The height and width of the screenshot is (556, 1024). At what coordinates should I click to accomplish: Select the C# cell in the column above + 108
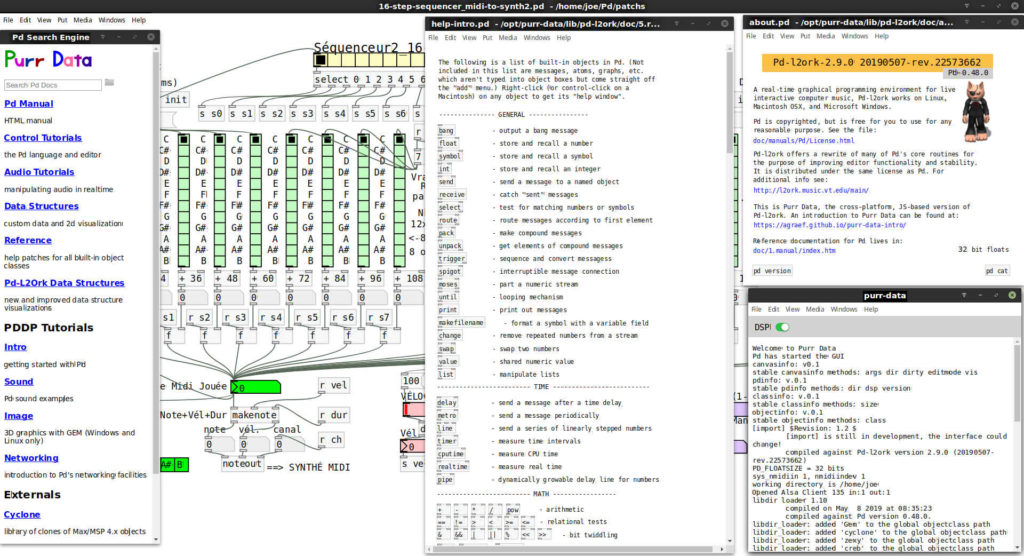click(x=400, y=150)
